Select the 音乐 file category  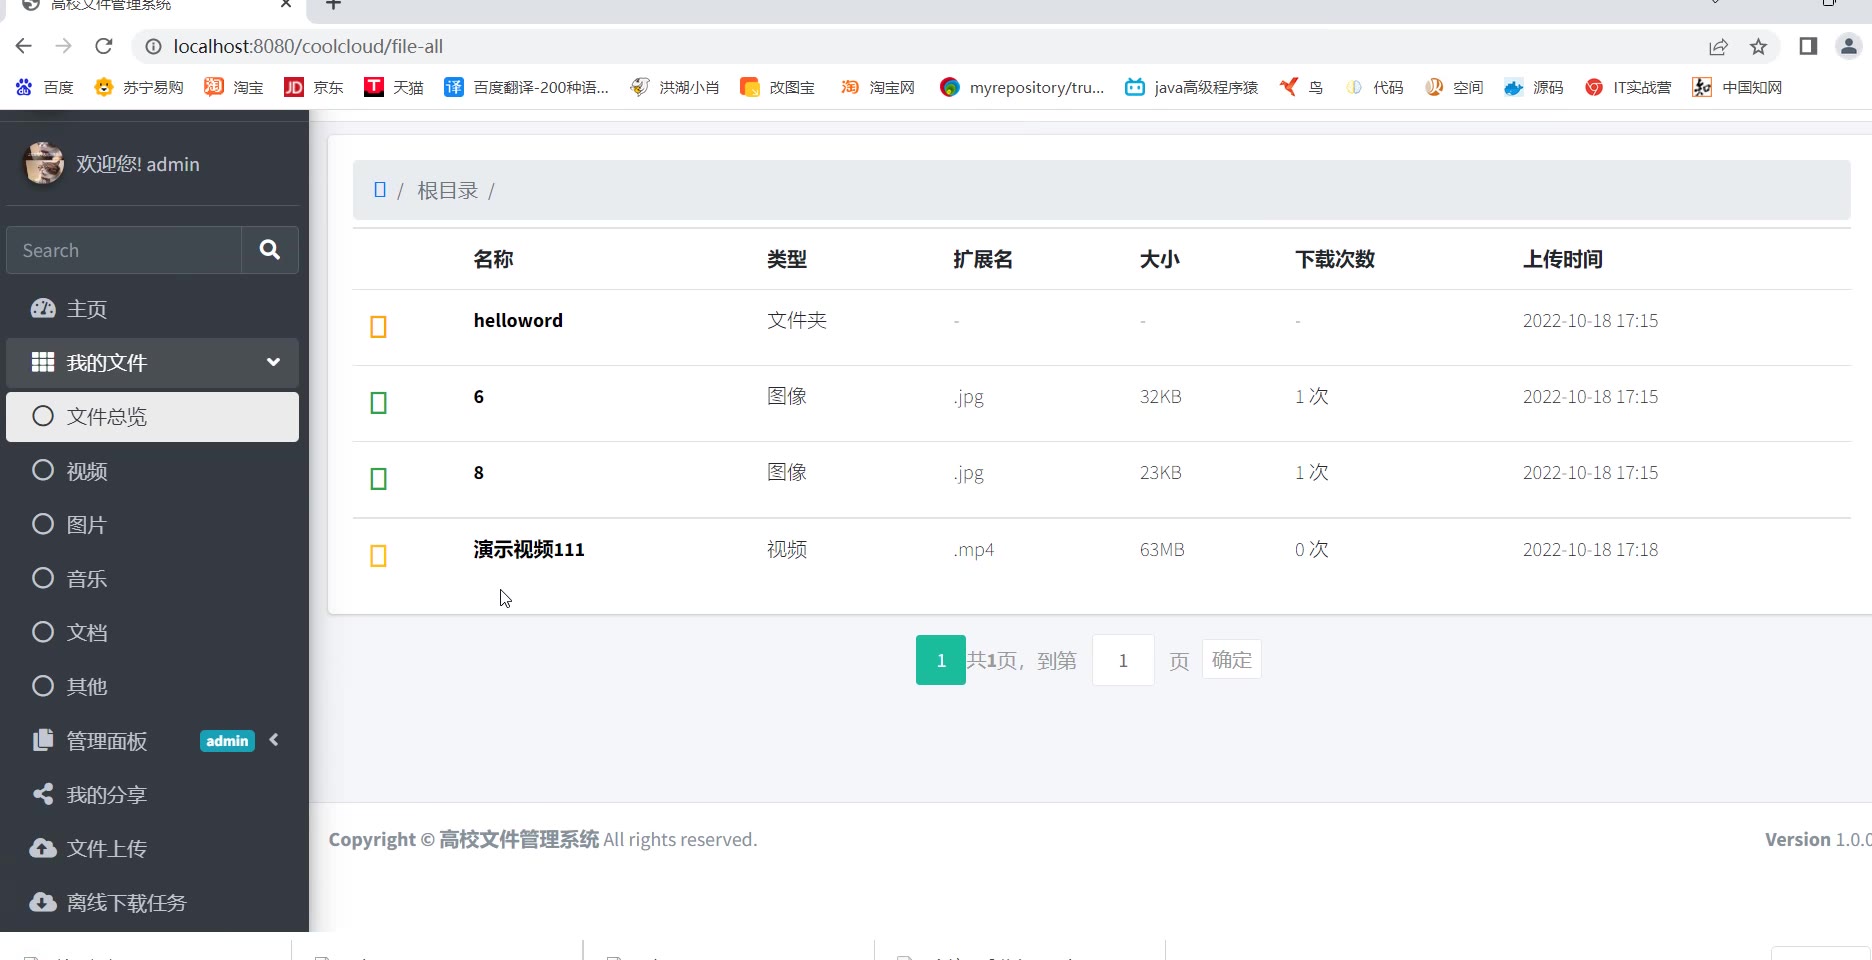(x=87, y=579)
